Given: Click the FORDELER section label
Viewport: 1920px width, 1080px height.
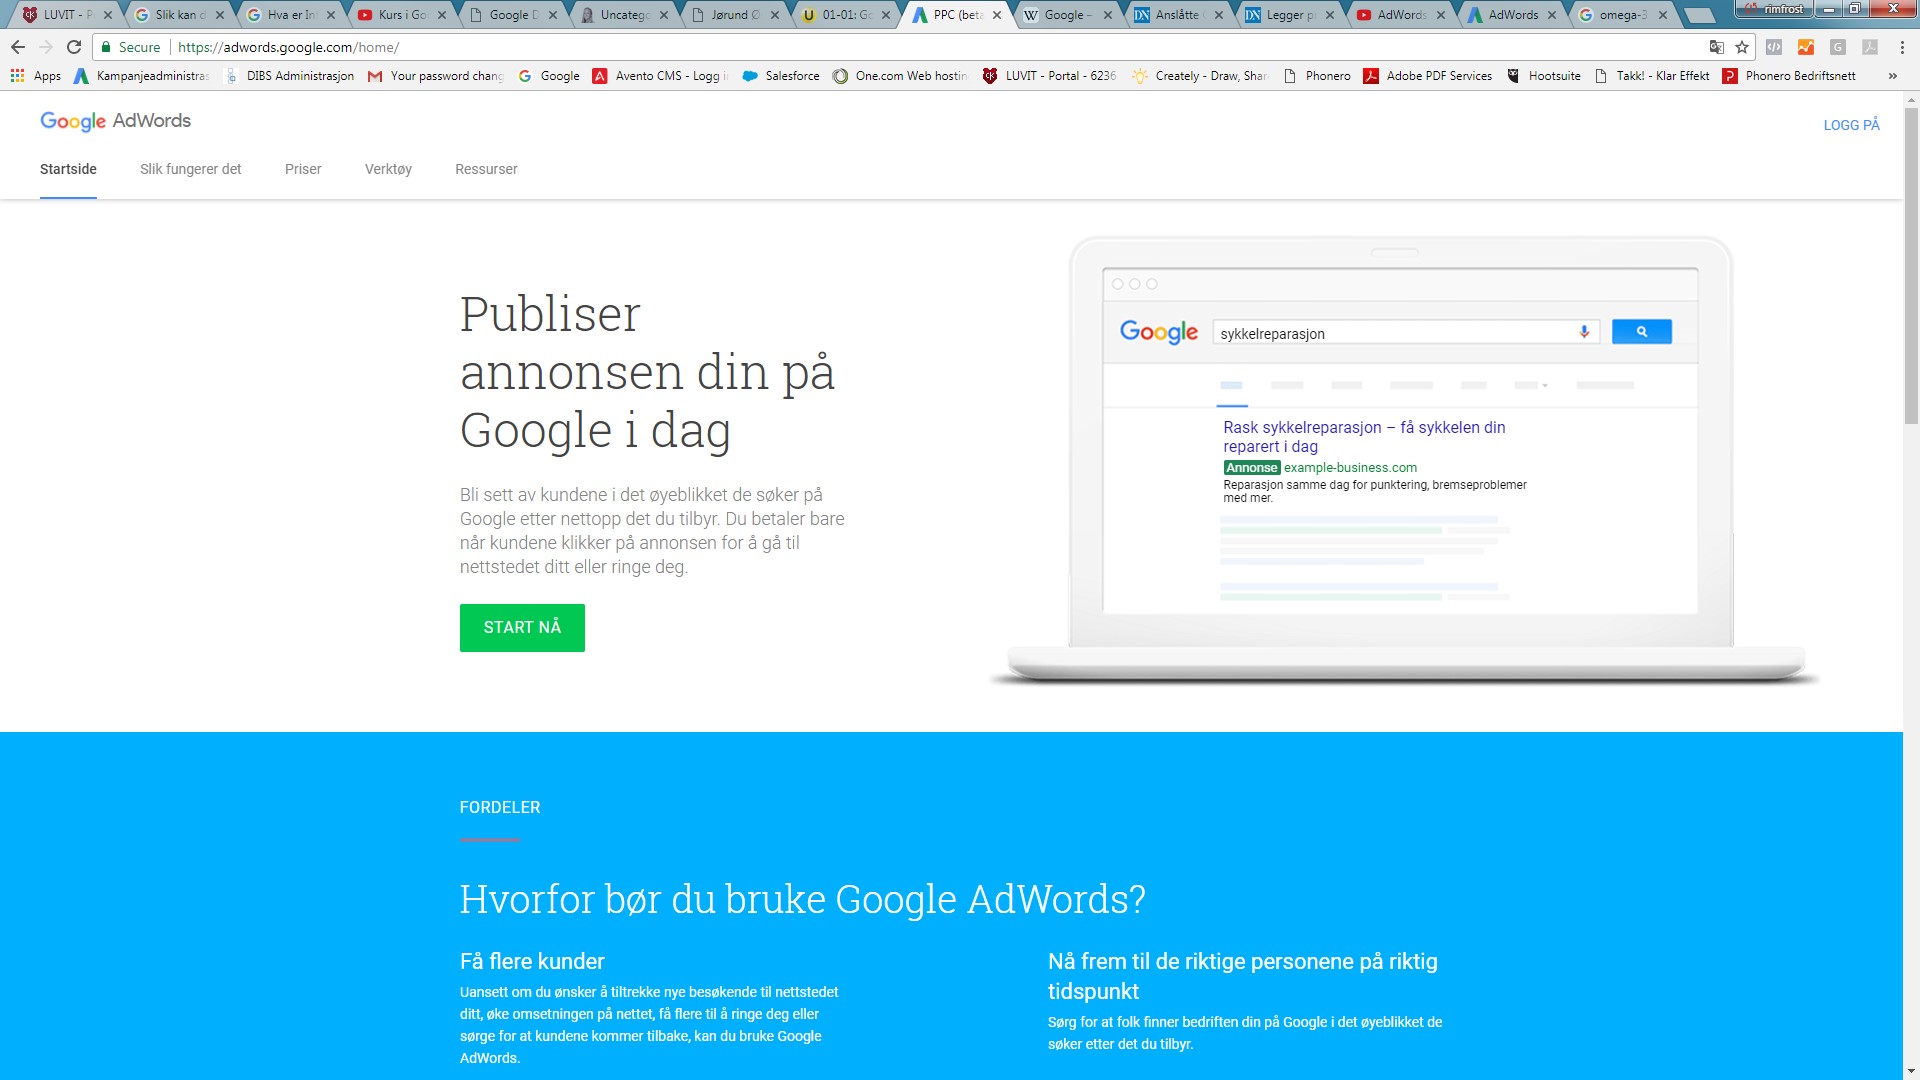Looking at the screenshot, I should 500,807.
